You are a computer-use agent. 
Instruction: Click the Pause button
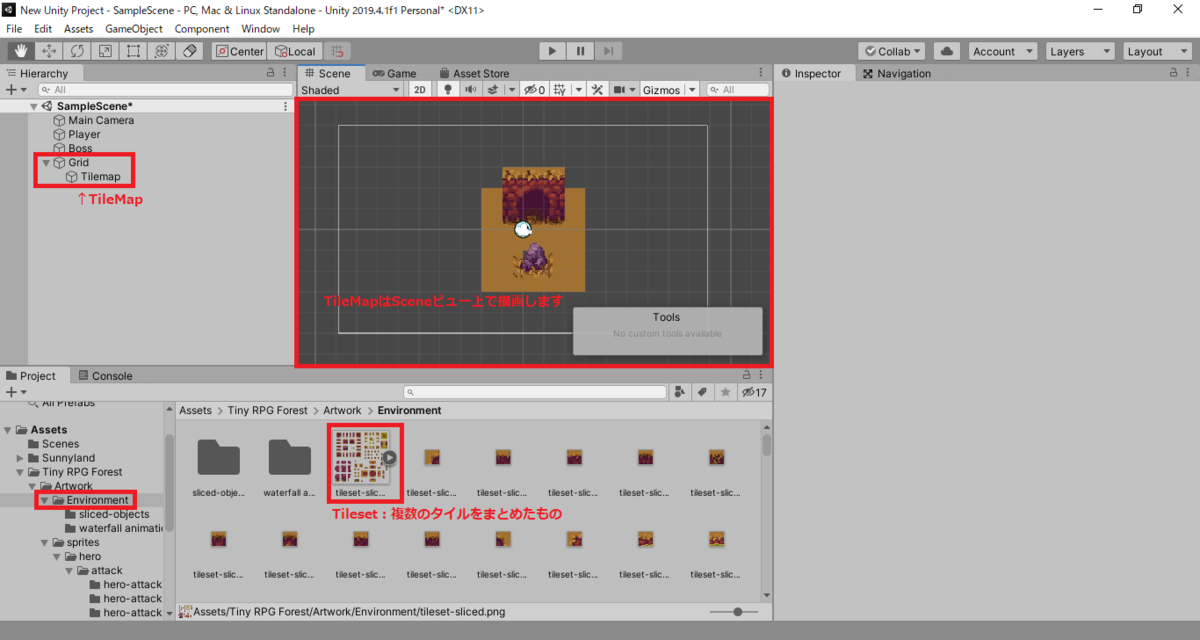pyautogui.click(x=580, y=51)
